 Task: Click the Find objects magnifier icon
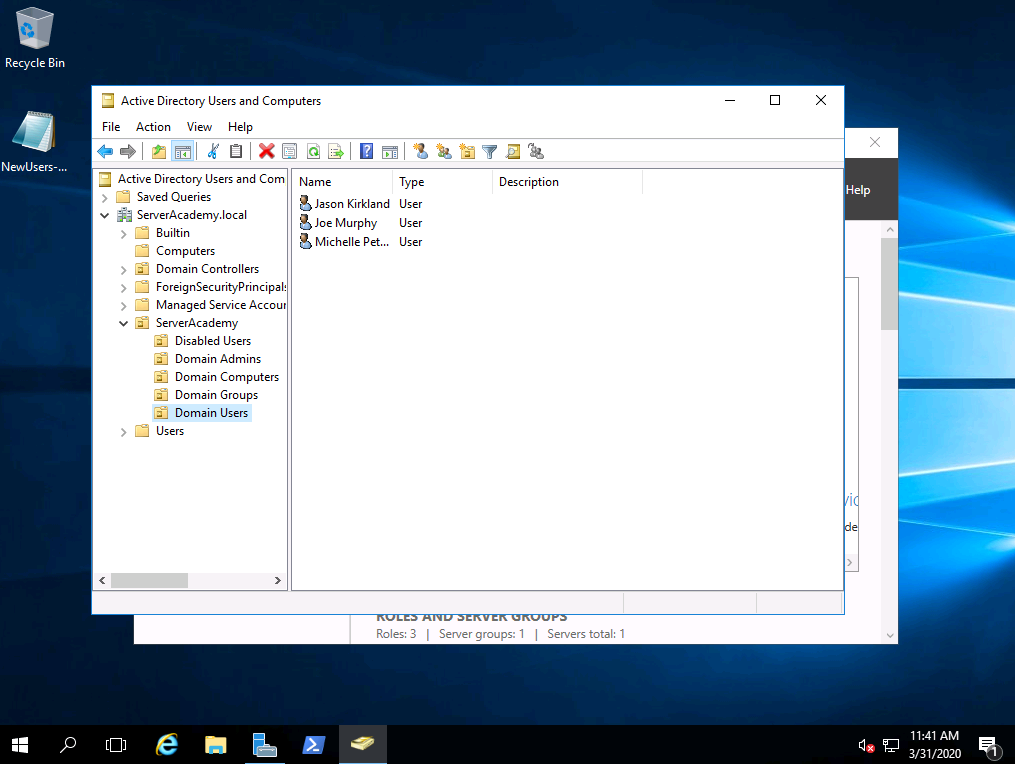click(513, 152)
